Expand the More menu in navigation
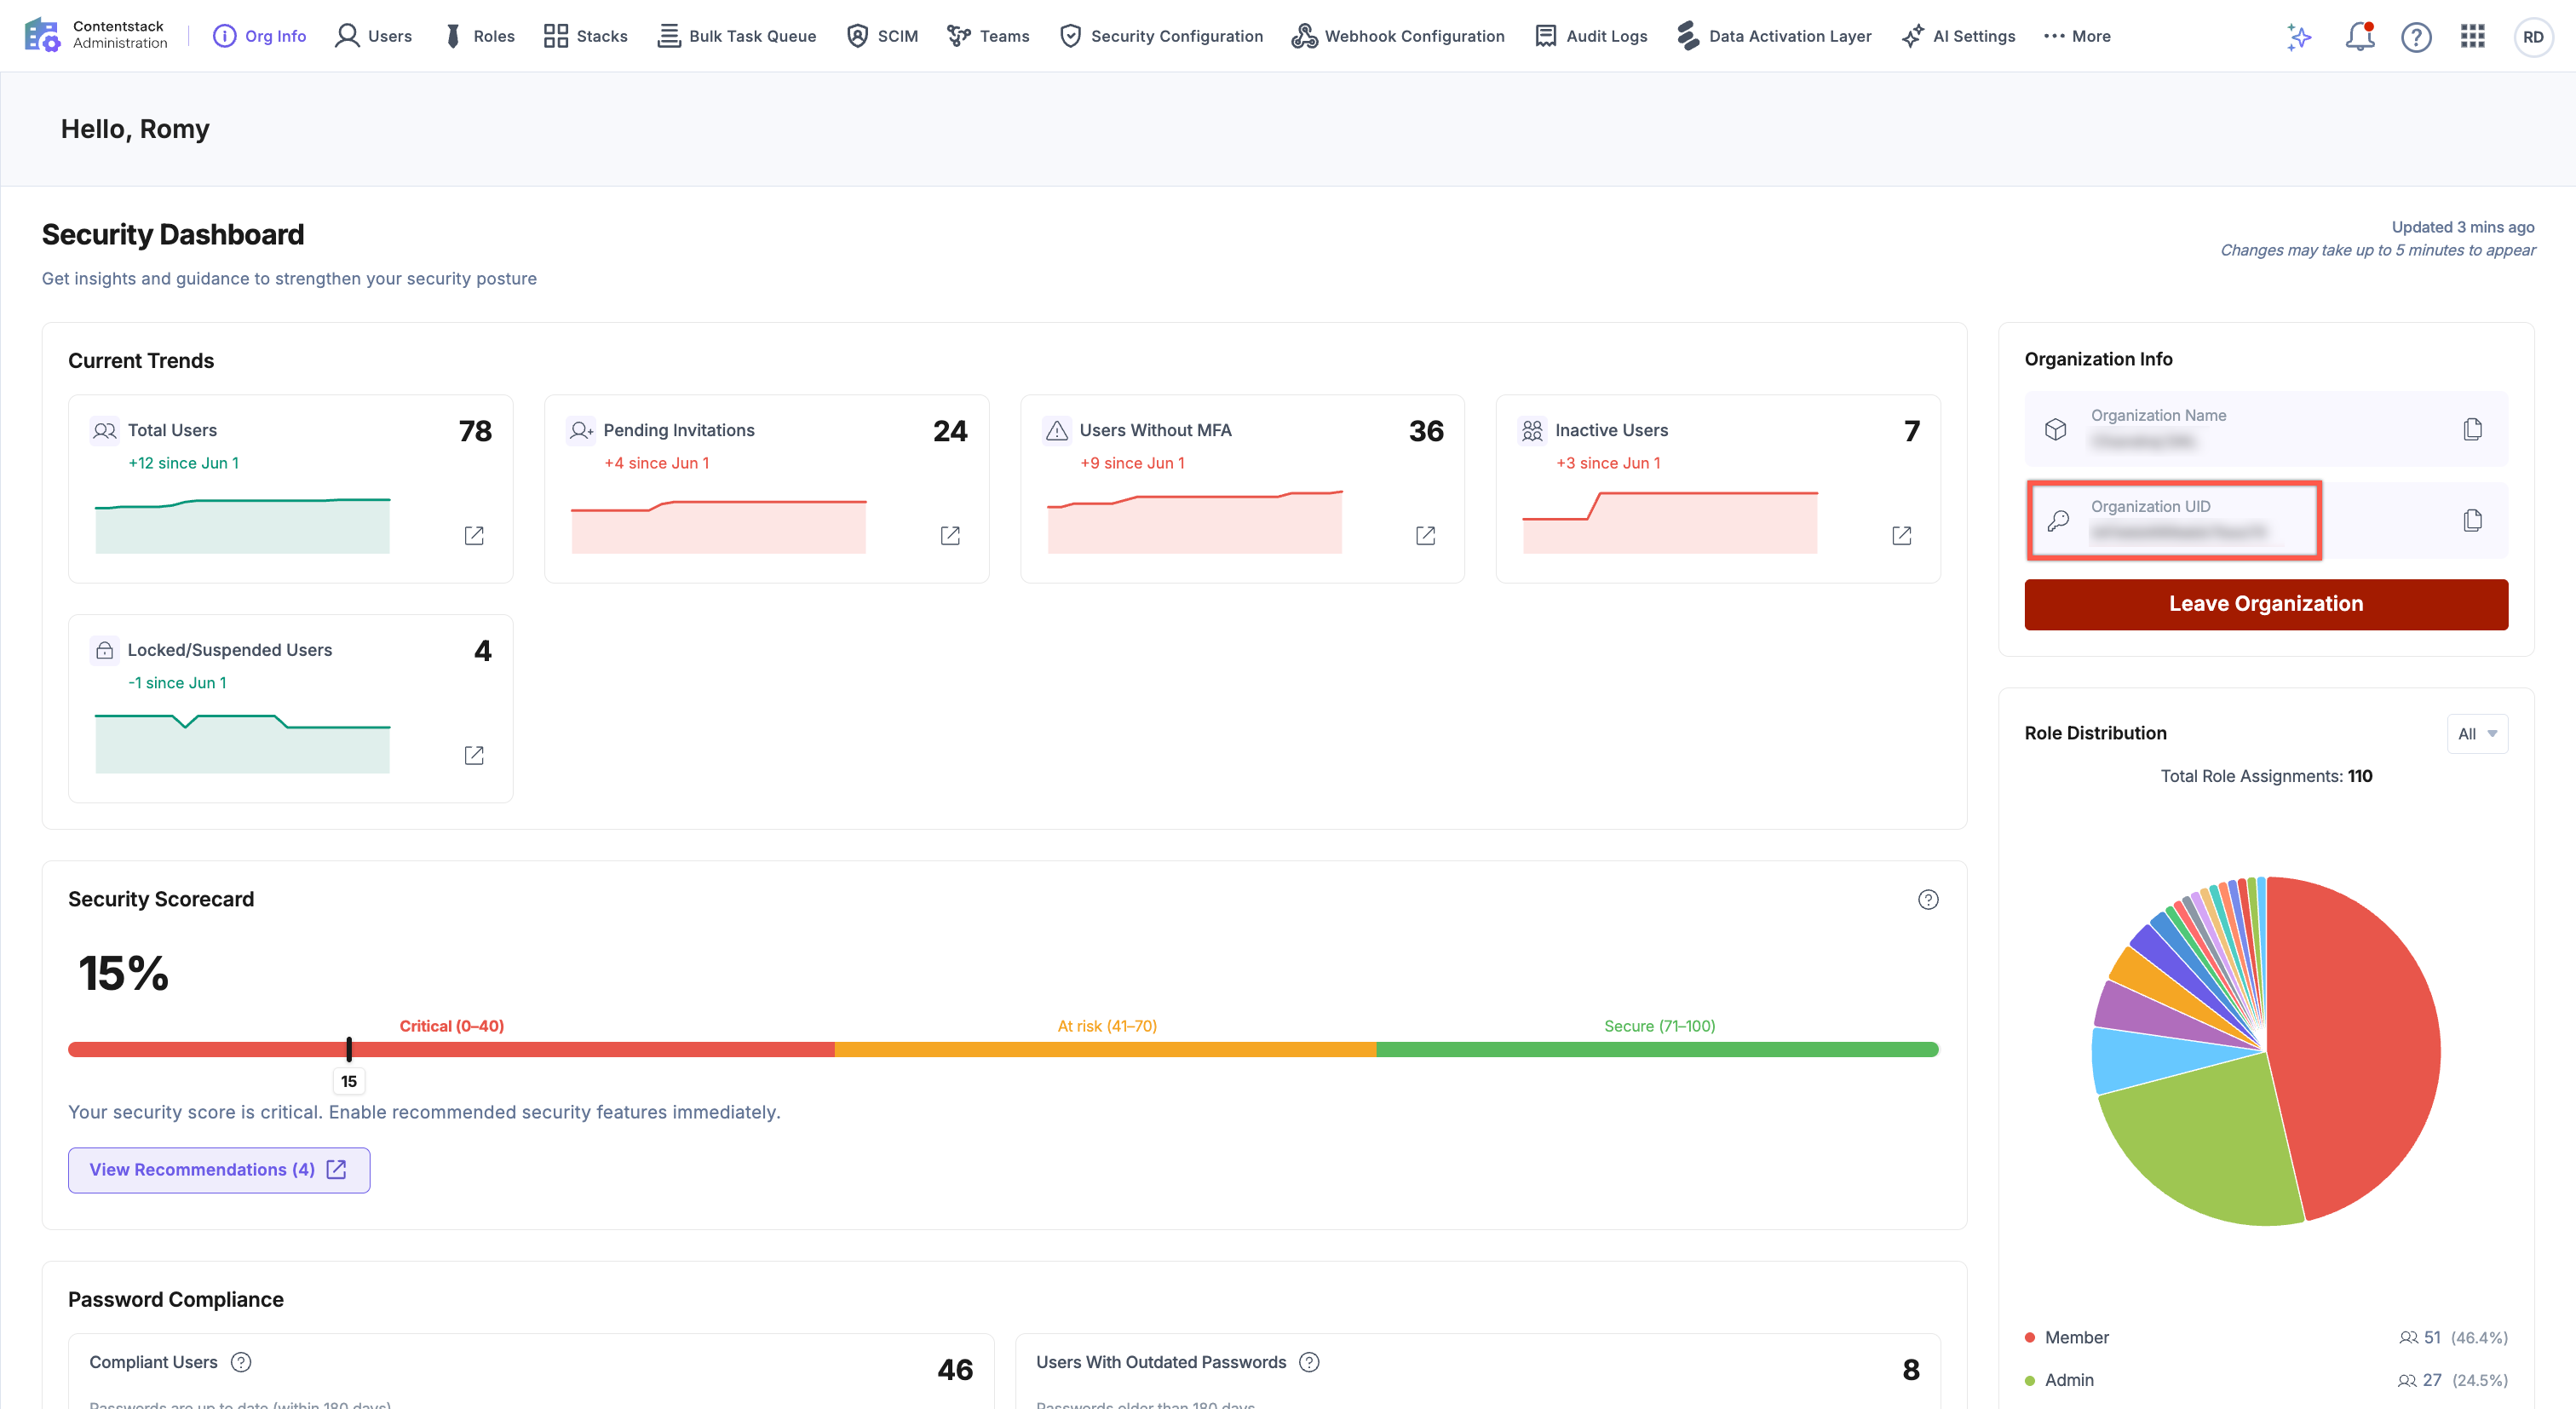Screen dimensions: 2576x1409 2076,36
